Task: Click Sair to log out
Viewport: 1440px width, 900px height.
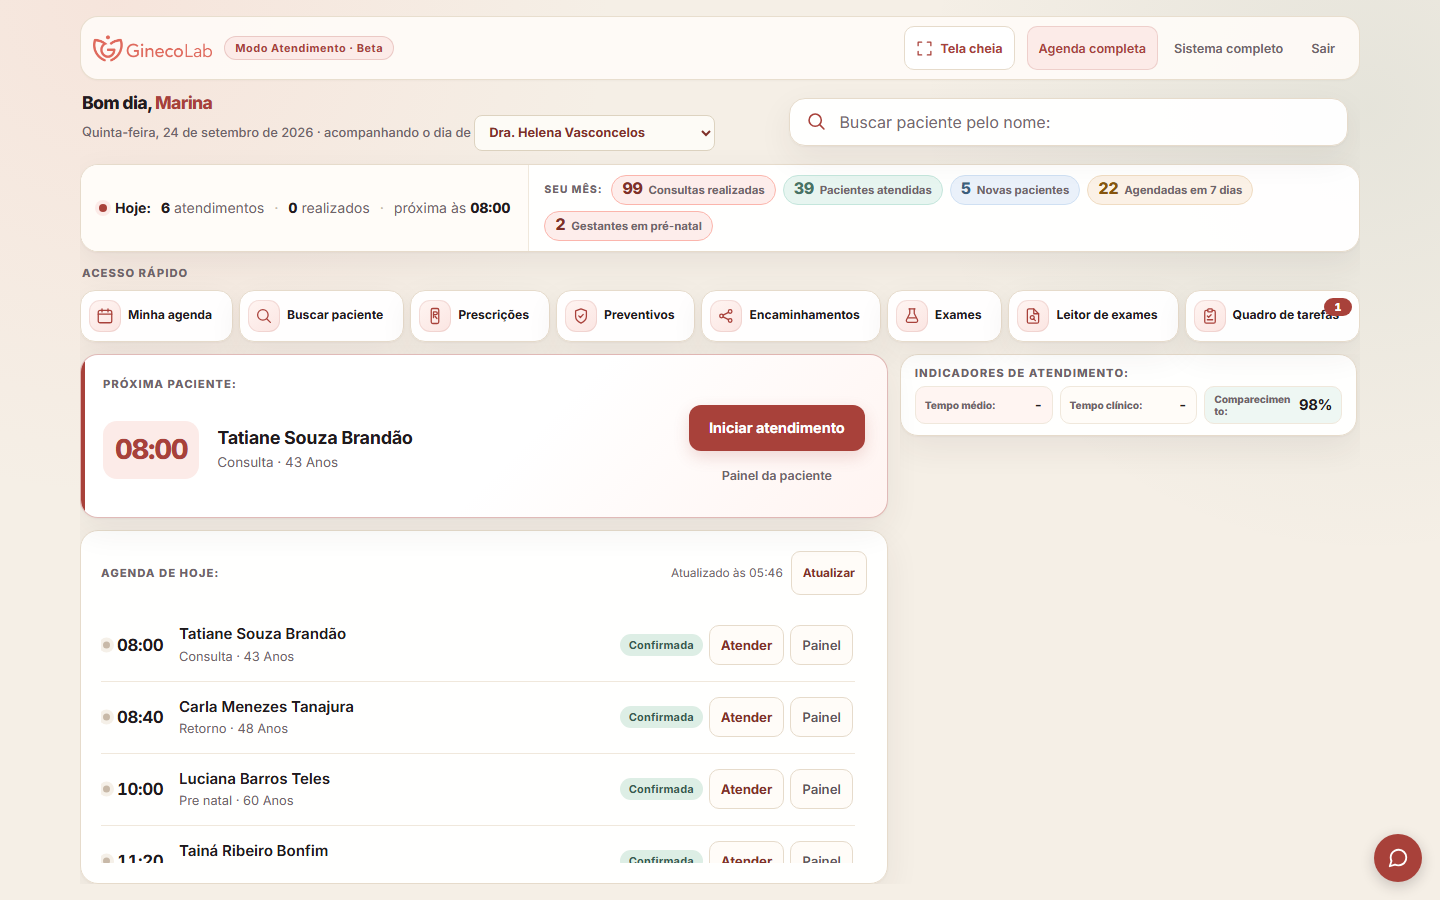Action: [1323, 48]
